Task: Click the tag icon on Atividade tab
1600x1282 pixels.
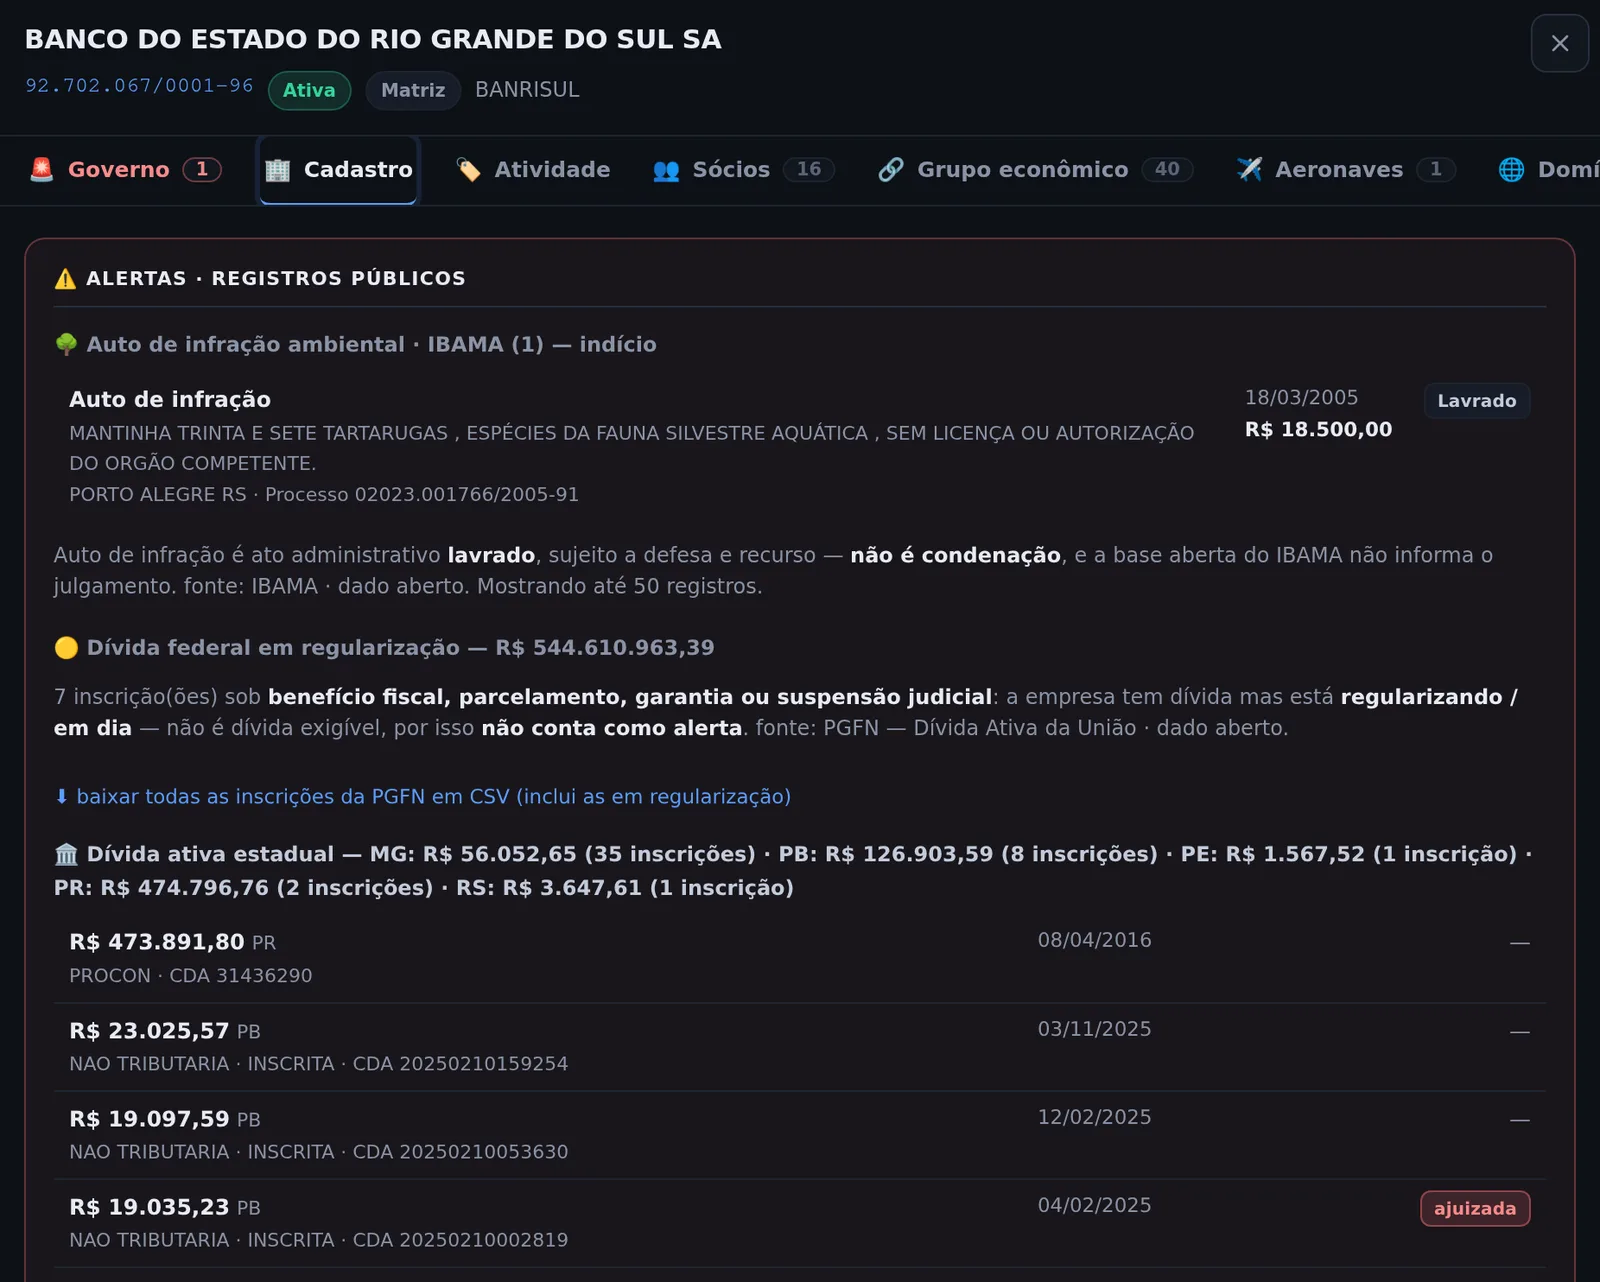Action: pos(468,170)
